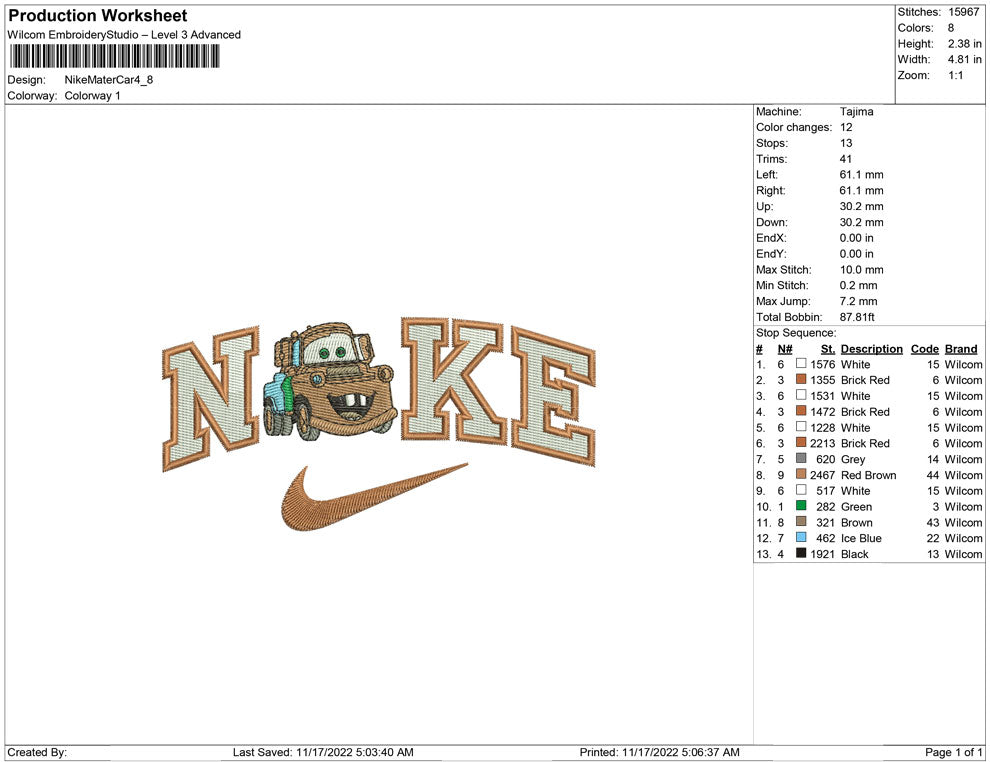Click the brick red swatch in stop 2
990x762 pixels.
point(801,379)
